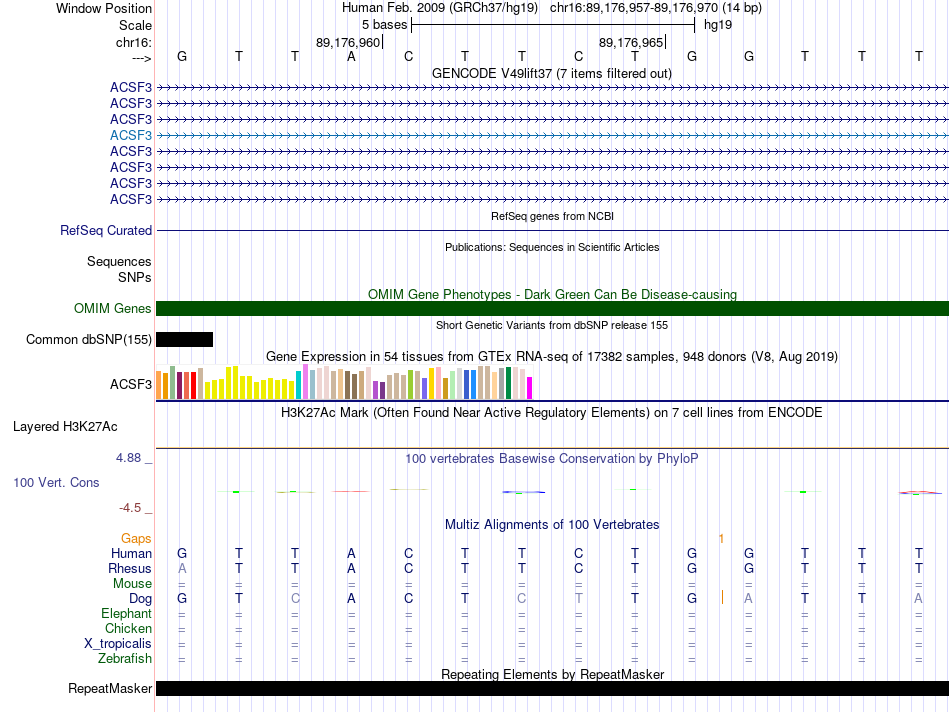Open 'Repeating Elements by RepeatMasker' track title
Viewport: 950px width, 712px height.
coord(552,674)
